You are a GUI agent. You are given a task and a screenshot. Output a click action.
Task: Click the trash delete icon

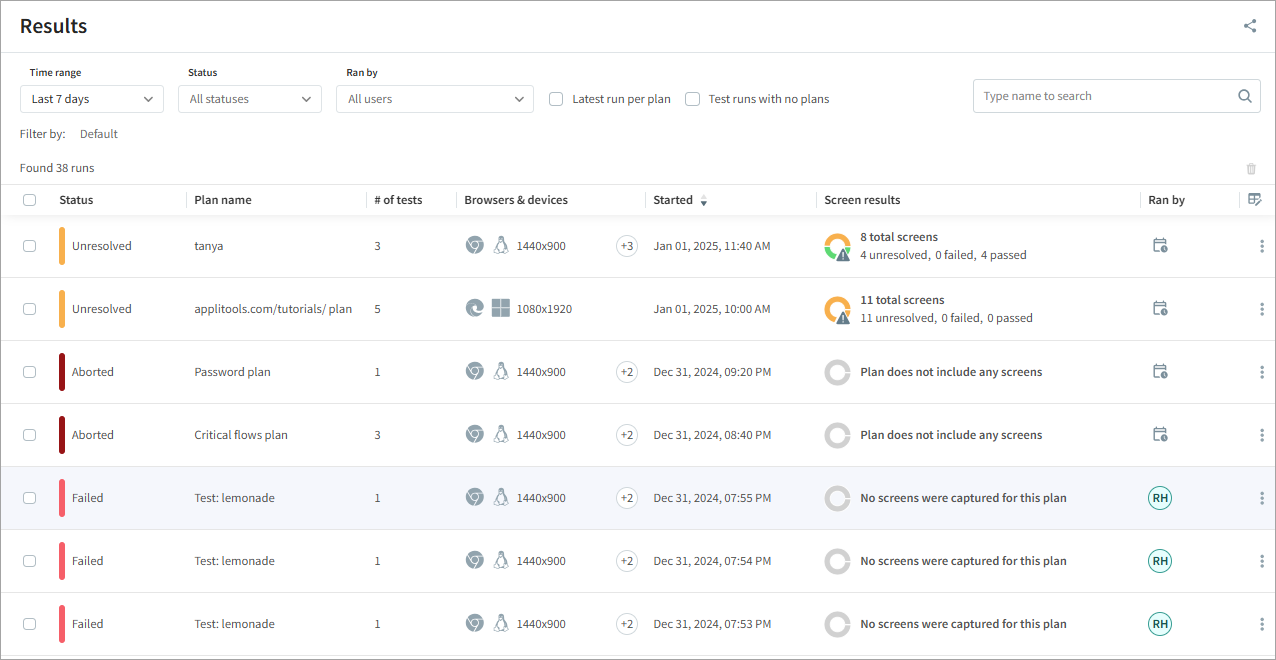tap(1251, 169)
